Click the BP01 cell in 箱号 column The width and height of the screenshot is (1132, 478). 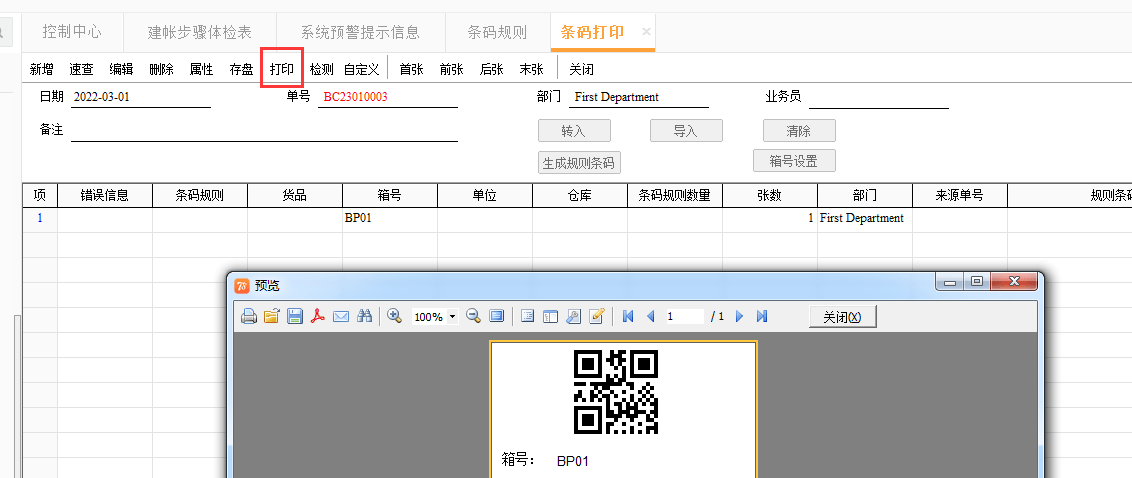tap(390, 218)
